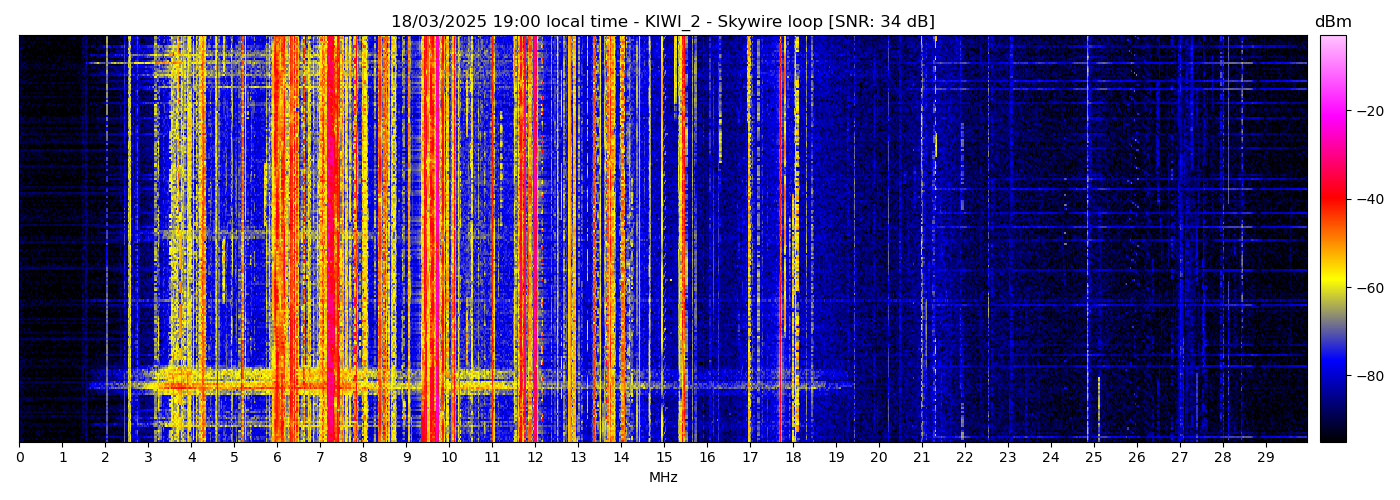1400x500 pixels.
Task: Click the −40 colorbar tick label
Action: coord(1366,199)
